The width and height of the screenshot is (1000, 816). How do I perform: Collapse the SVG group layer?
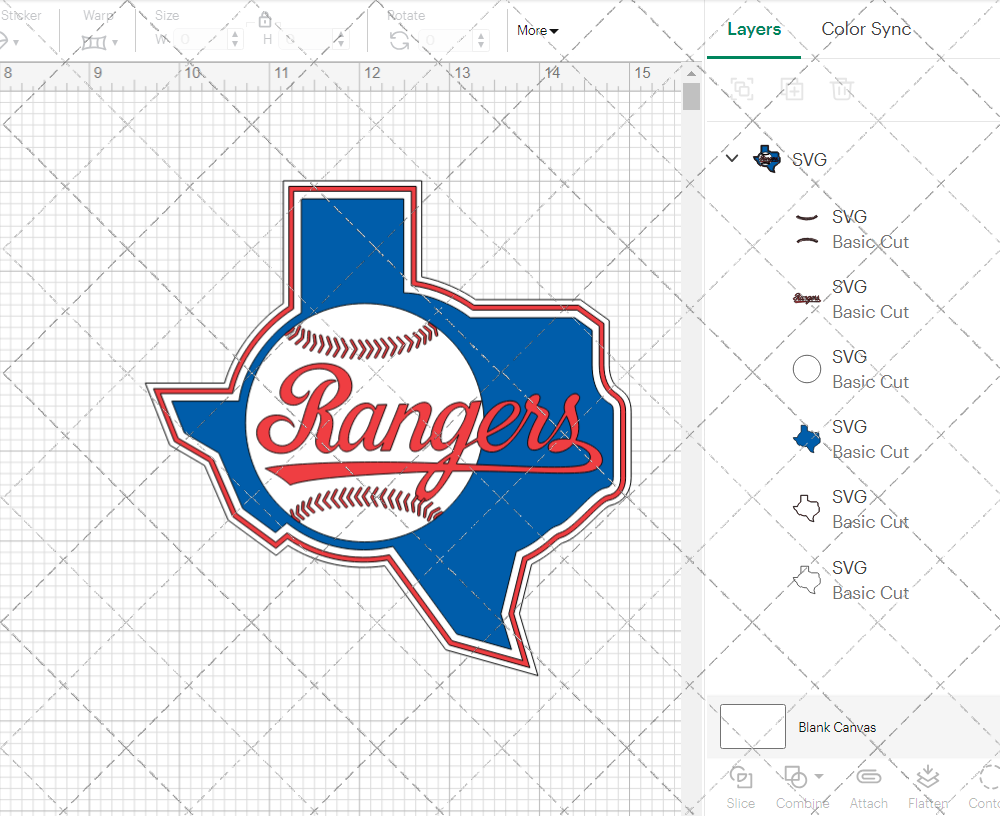point(732,158)
